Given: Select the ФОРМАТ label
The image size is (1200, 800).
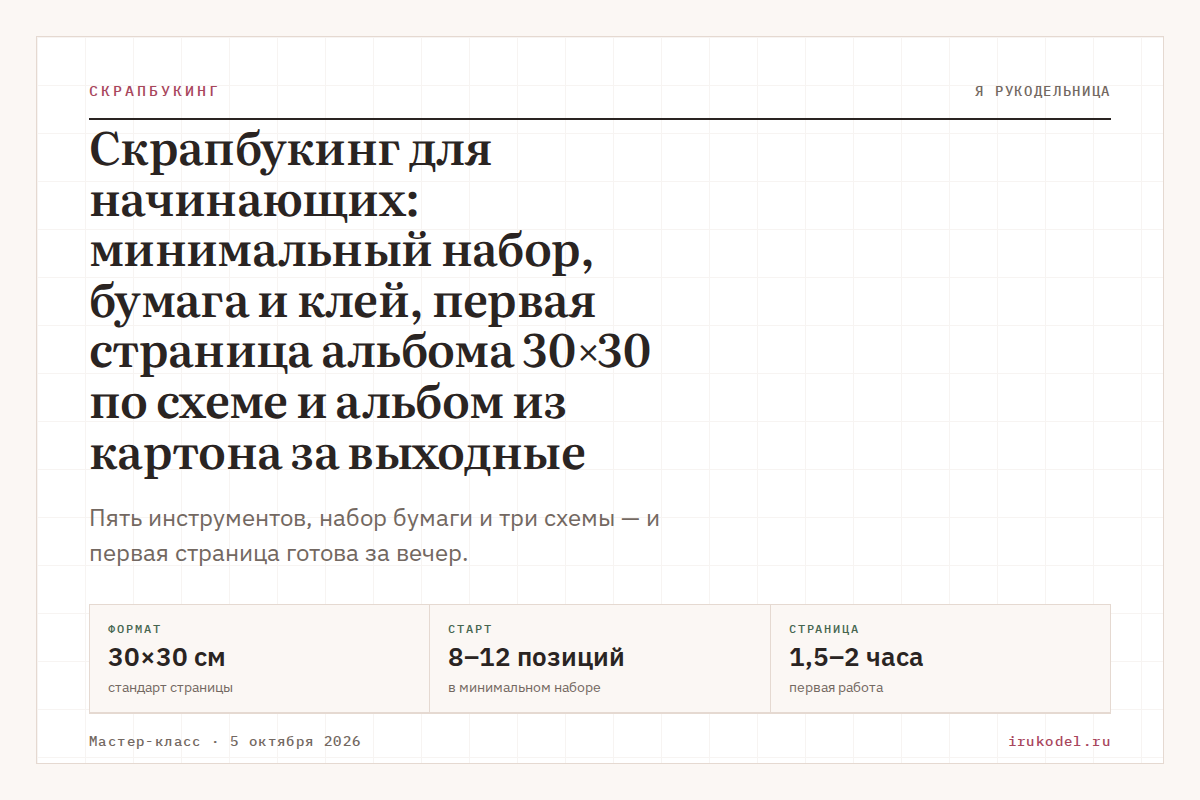Looking at the screenshot, I should point(134,629).
